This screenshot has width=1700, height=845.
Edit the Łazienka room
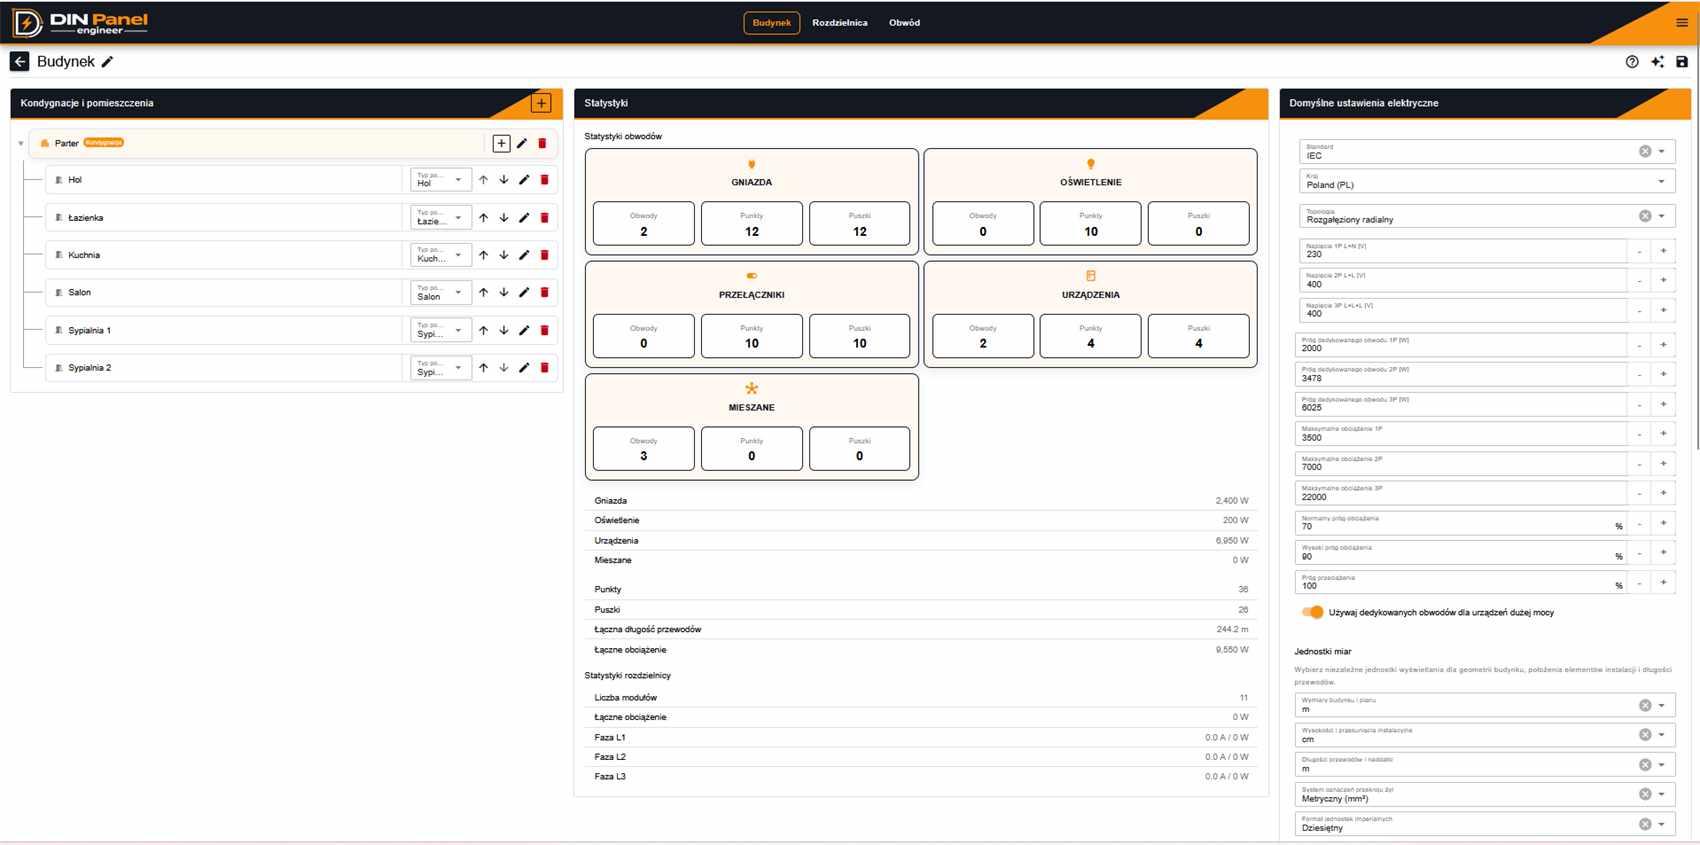(x=524, y=218)
